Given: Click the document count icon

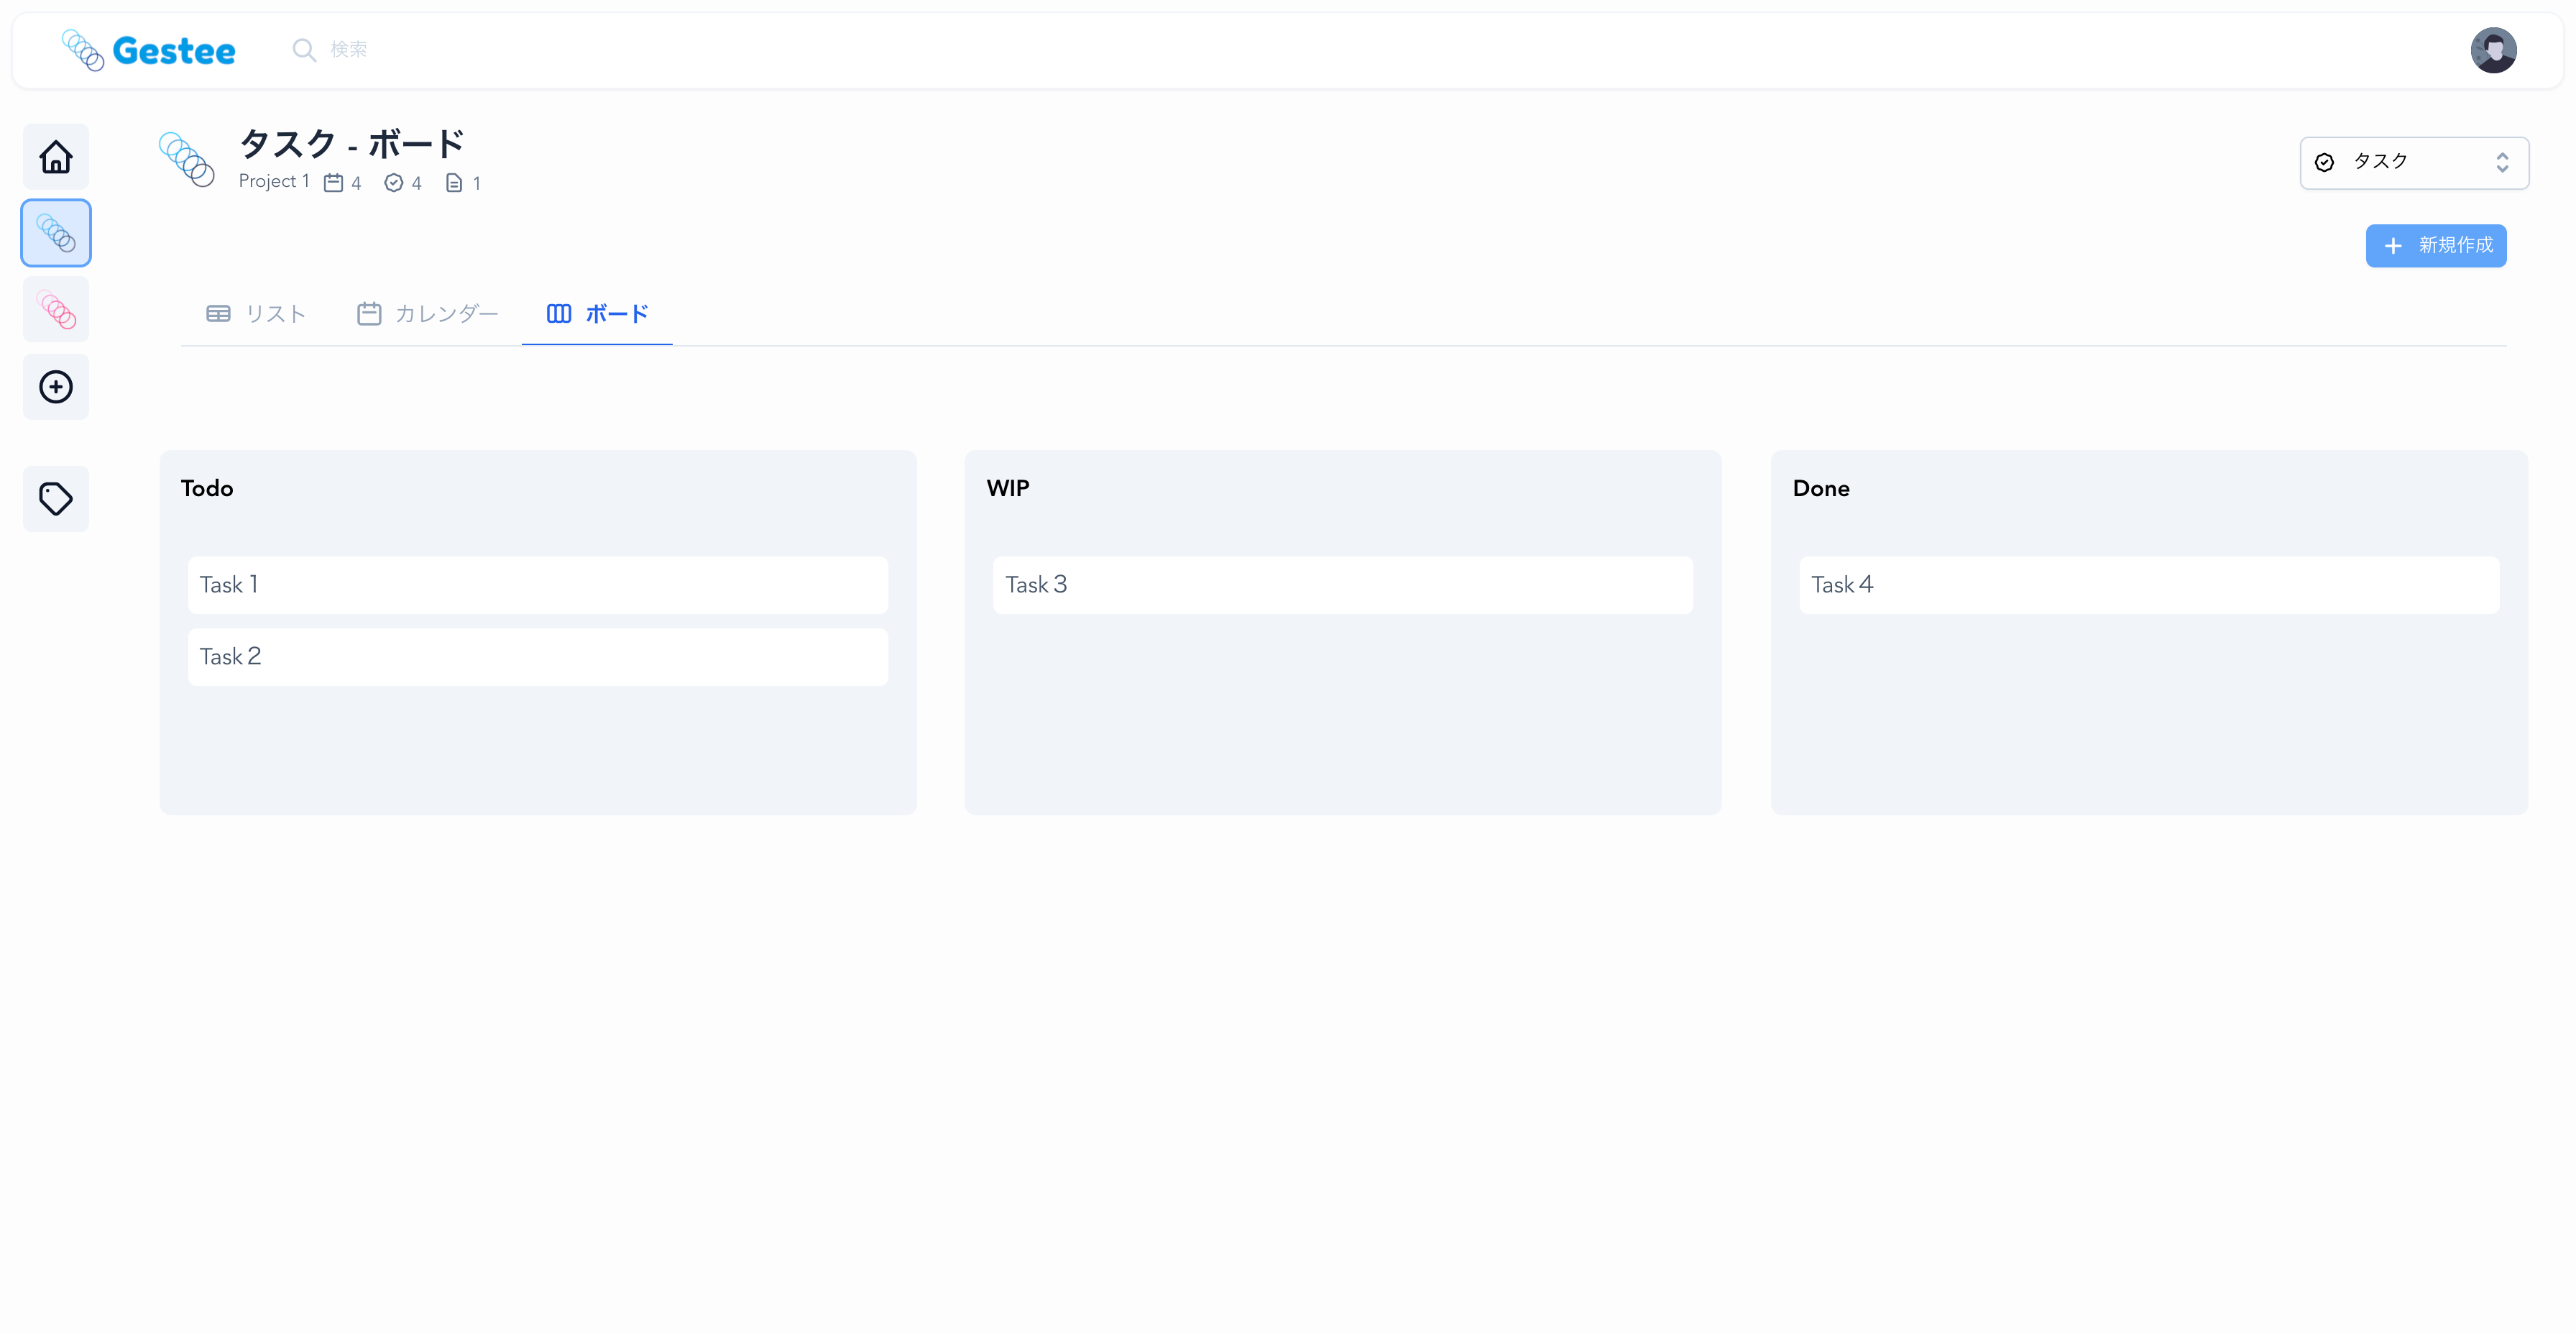Looking at the screenshot, I should coord(454,183).
